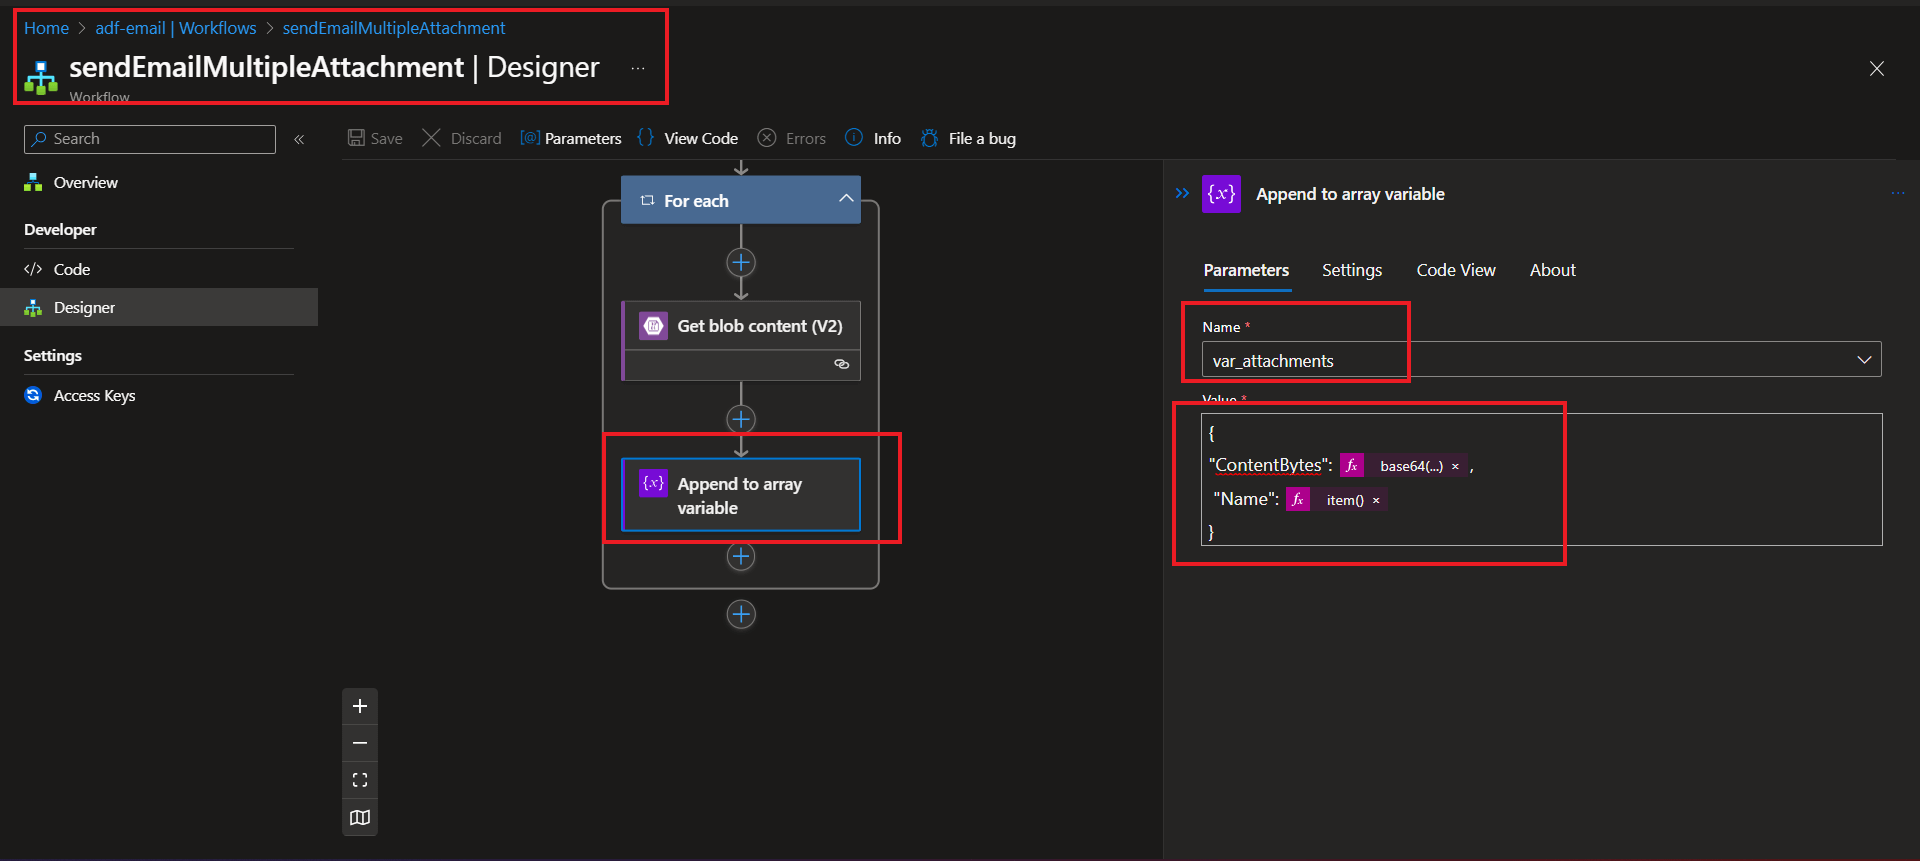The height and width of the screenshot is (861, 1920).
Task: Click the blob storage icon on Get blob content
Action: [653, 326]
